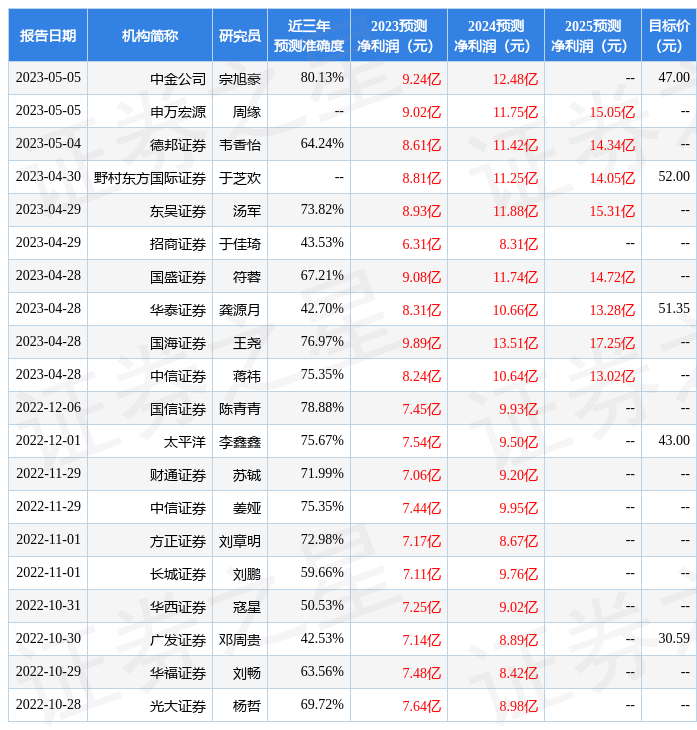The image size is (697, 730).
Task: Click the date 2022-10-28
Action: (x=48, y=704)
